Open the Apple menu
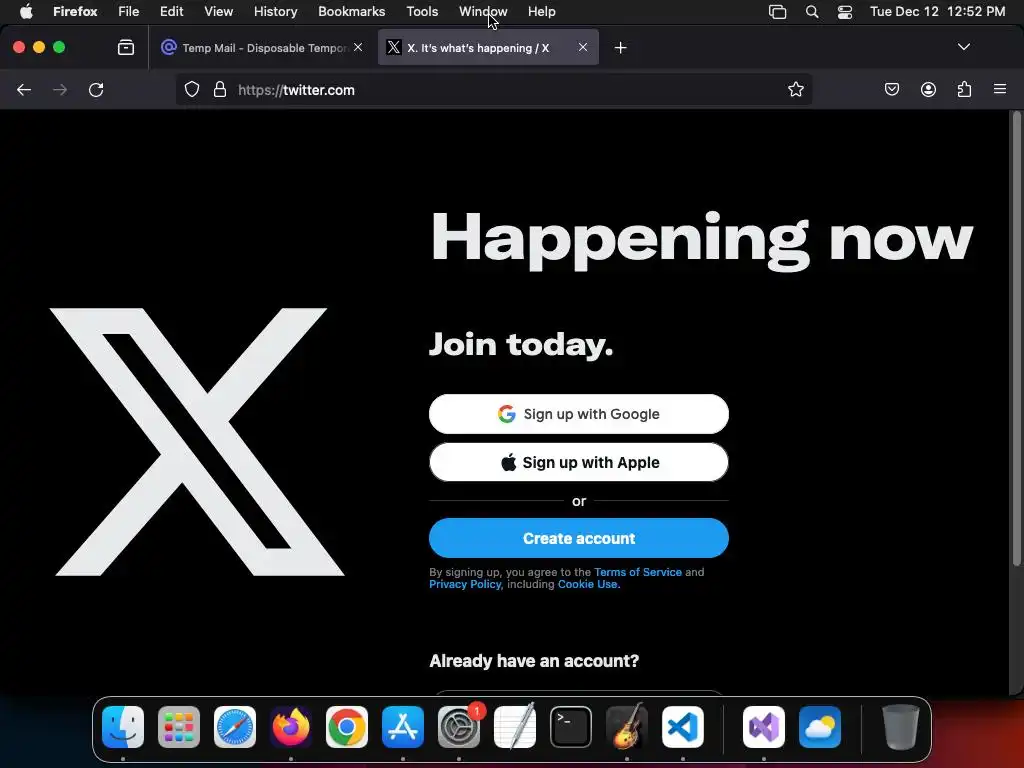Image resolution: width=1024 pixels, height=768 pixels. [26, 12]
